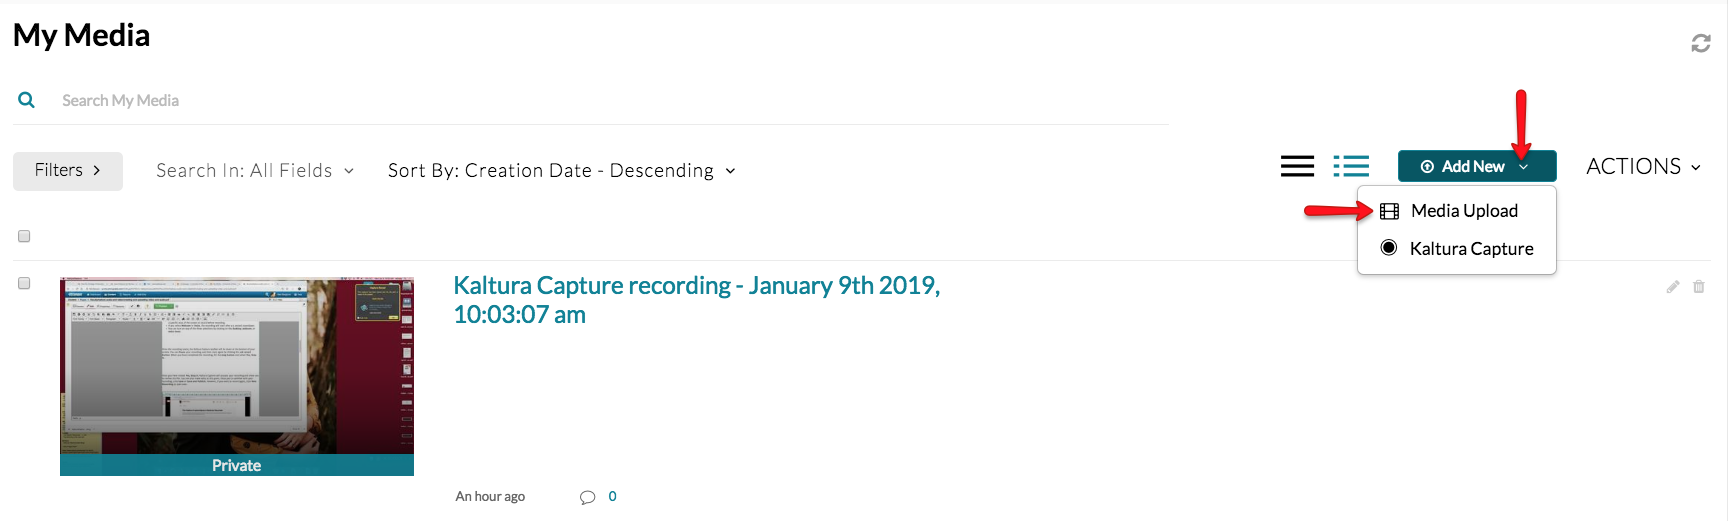Click the search magnifier icon
This screenshot has height=521, width=1728.
pos(27,100)
